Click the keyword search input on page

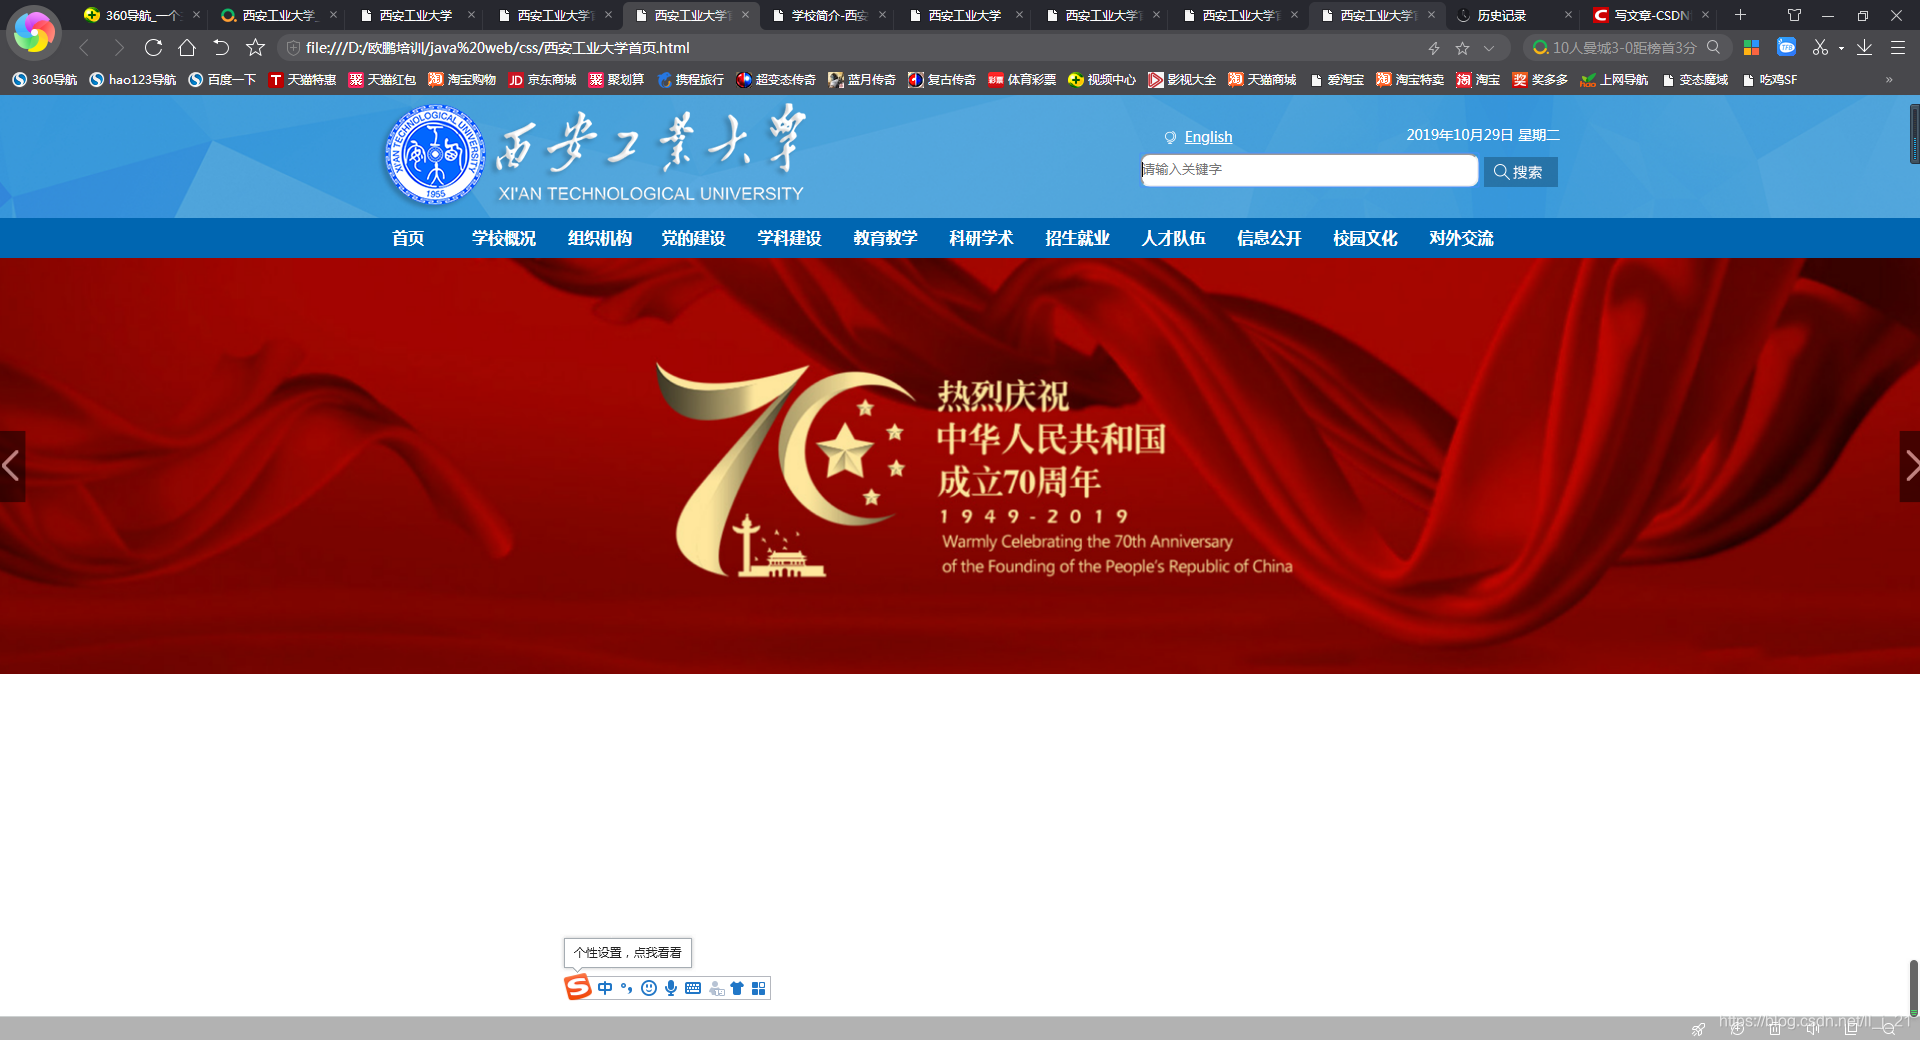coord(1309,170)
